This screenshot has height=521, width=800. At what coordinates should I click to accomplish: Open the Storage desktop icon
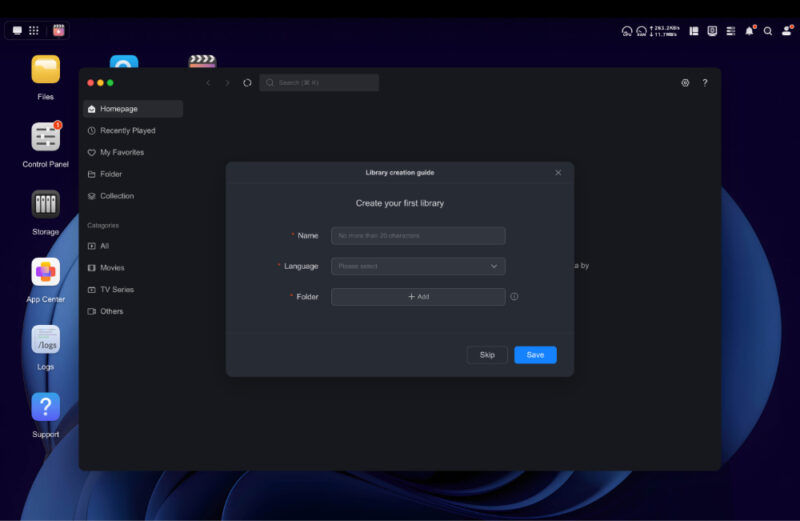(45, 205)
